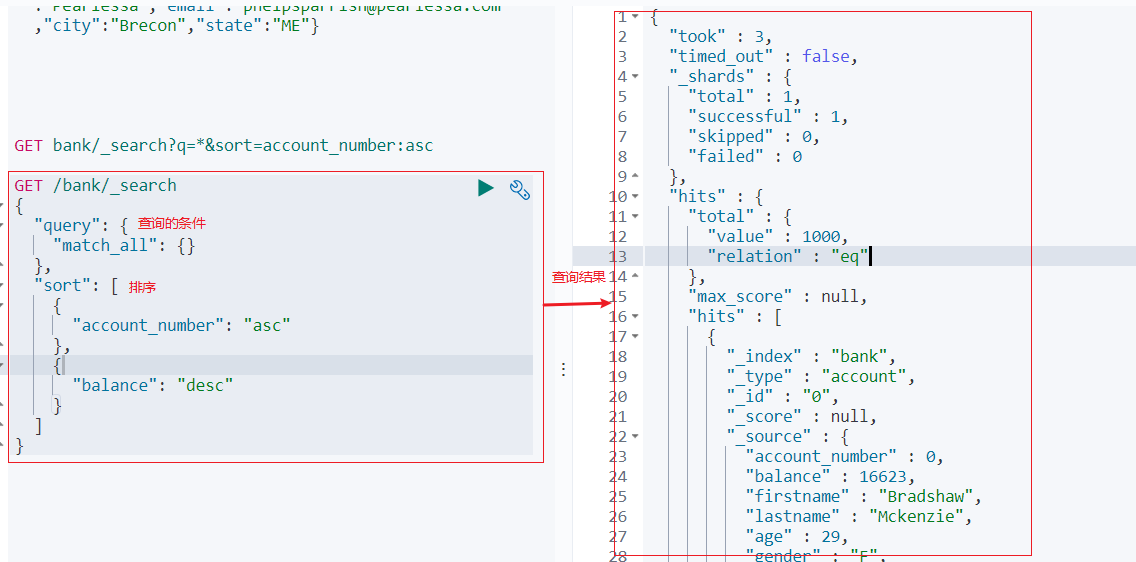Select the "balance": "desc" sort line
The image size is (1136, 562).
click(153, 385)
